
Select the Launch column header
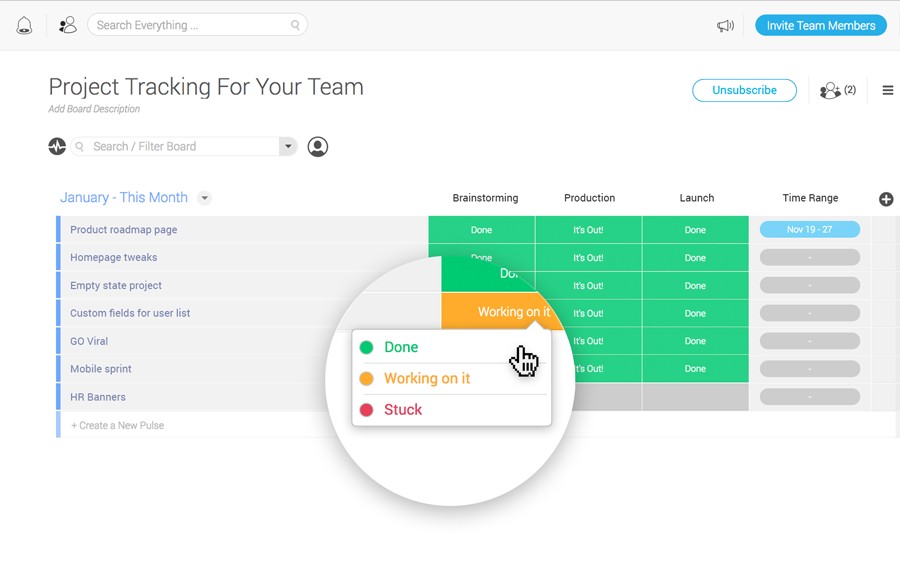coord(697,198)
